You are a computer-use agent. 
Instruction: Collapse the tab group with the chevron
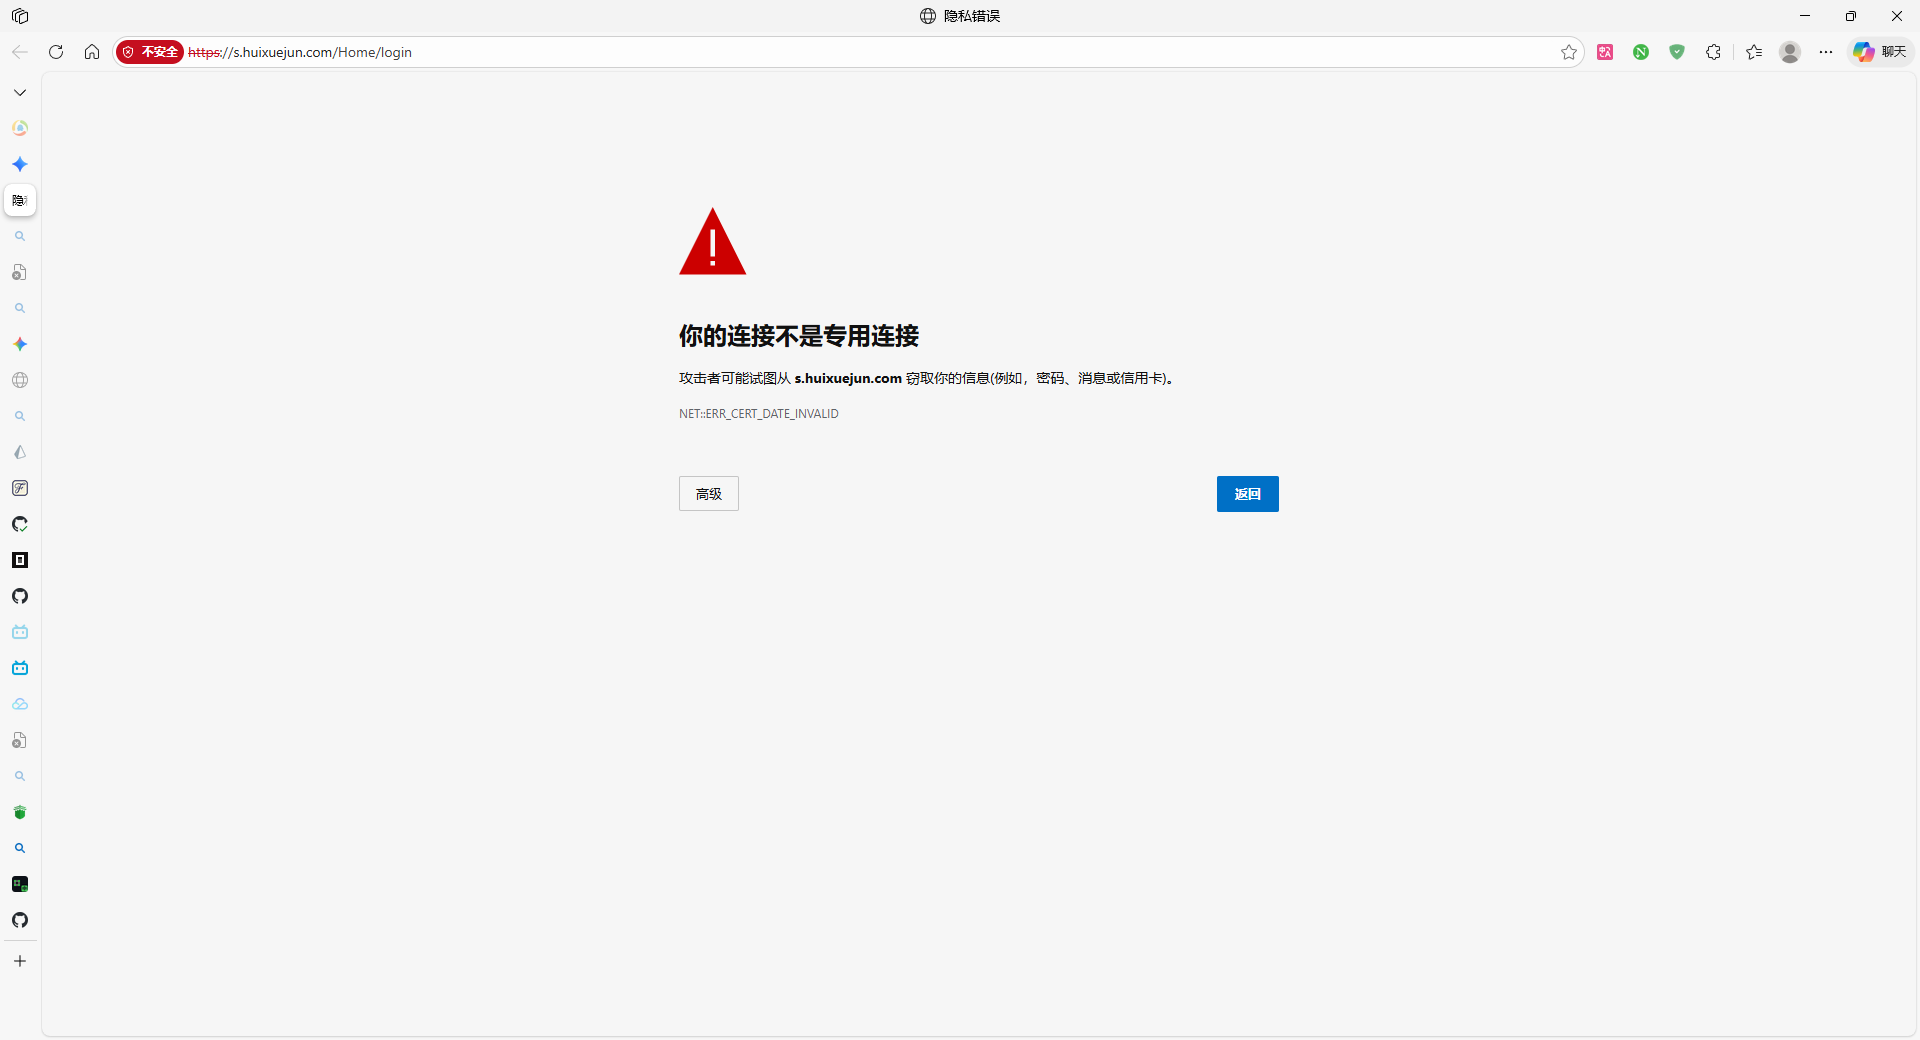tap(20, 92)
